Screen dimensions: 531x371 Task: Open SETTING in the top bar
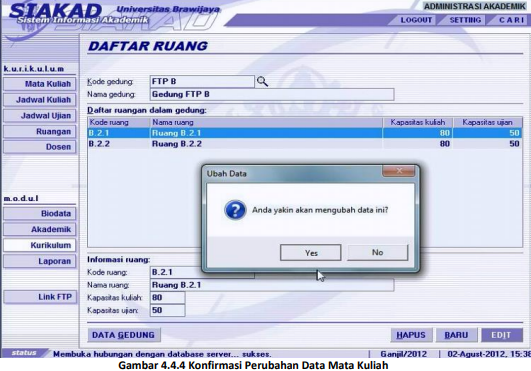click(465, 20)
